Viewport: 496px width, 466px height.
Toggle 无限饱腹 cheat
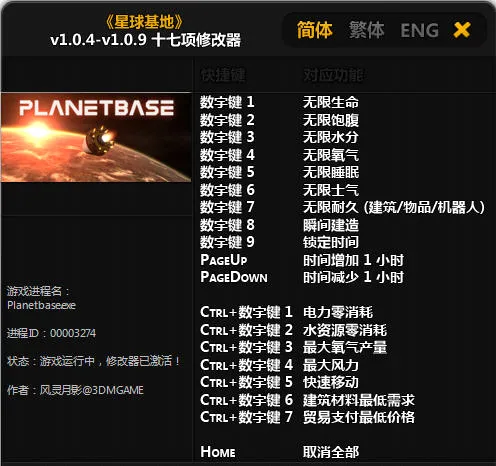331,120
